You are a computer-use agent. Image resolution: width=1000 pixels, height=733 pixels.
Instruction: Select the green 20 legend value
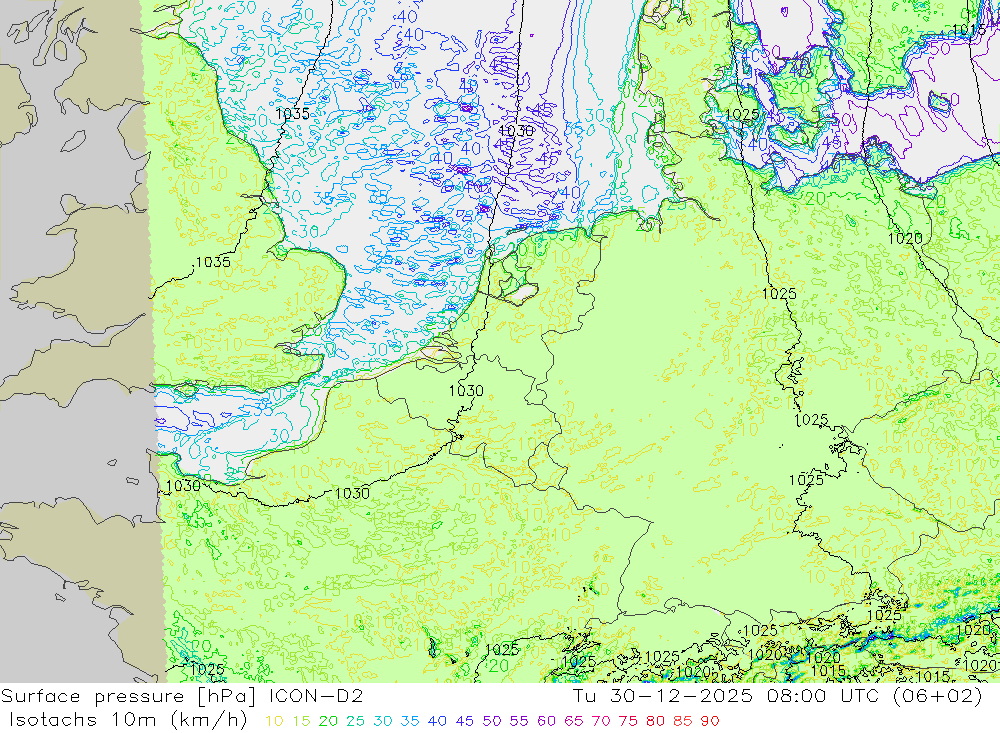pos(328,722)
